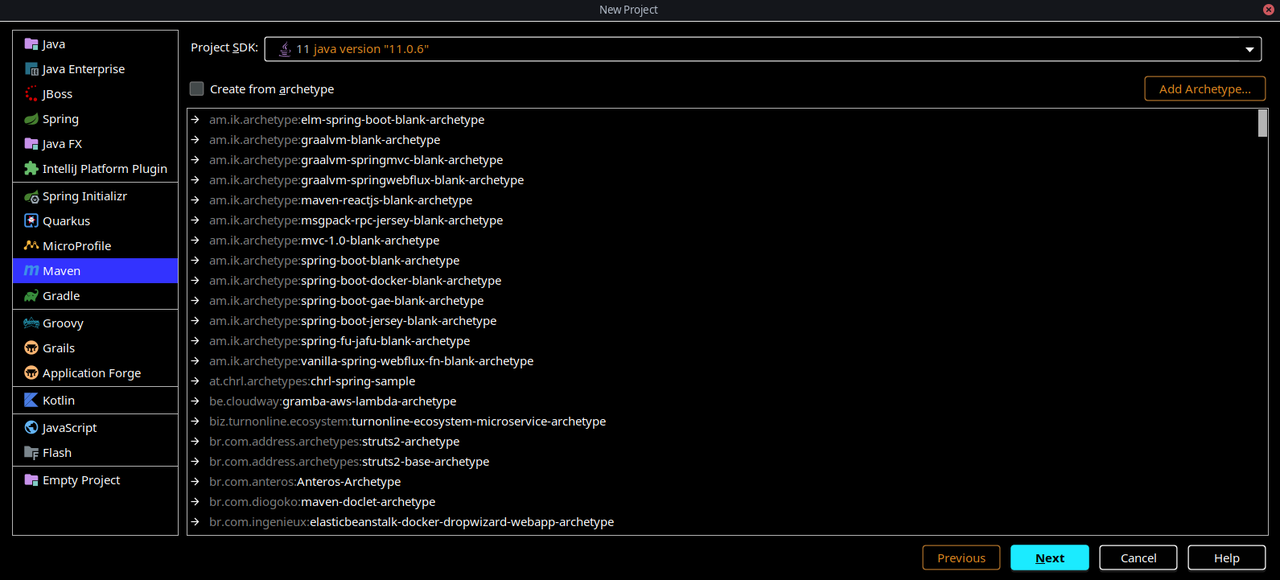Choose Spring Initializr label in sidebar
The height and width of the screenshot is (580, 1280).
pos(86,196)
